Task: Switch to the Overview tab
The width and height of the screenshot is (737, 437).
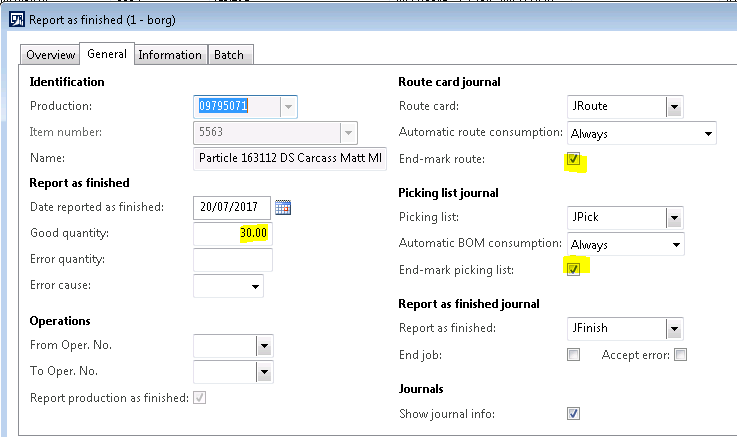Action: click(x=50, y=55)
